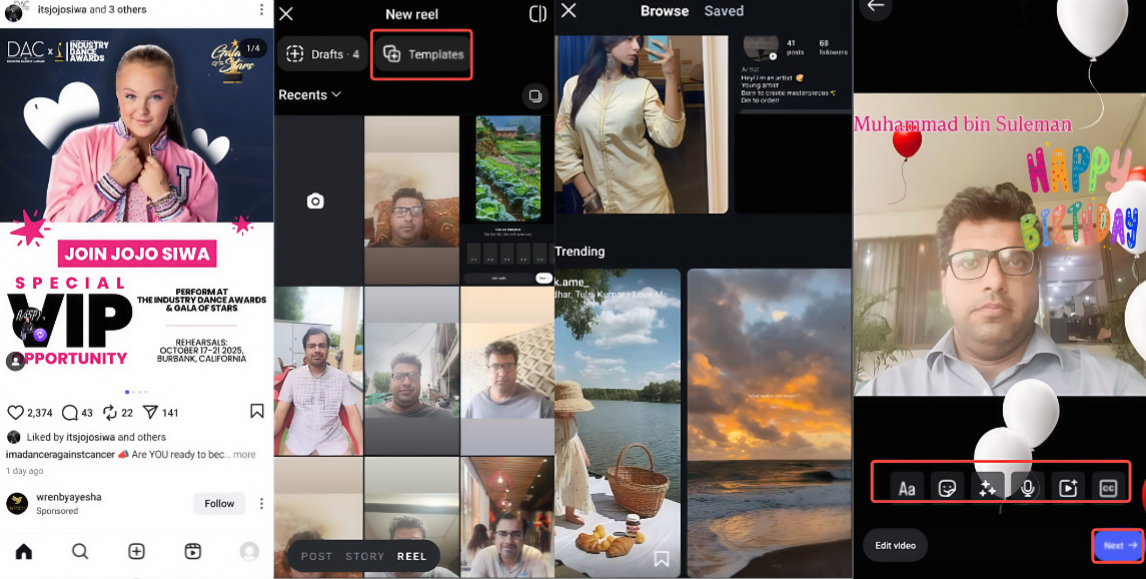Screen dimensions: 1146x579
Task: Add text with the Aa tool
Action: click(906, 488)
